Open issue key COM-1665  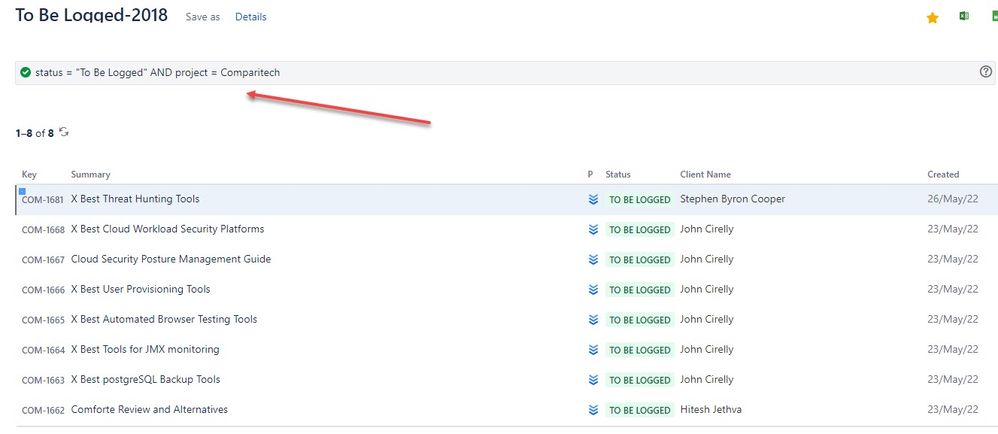coord(43,319)
